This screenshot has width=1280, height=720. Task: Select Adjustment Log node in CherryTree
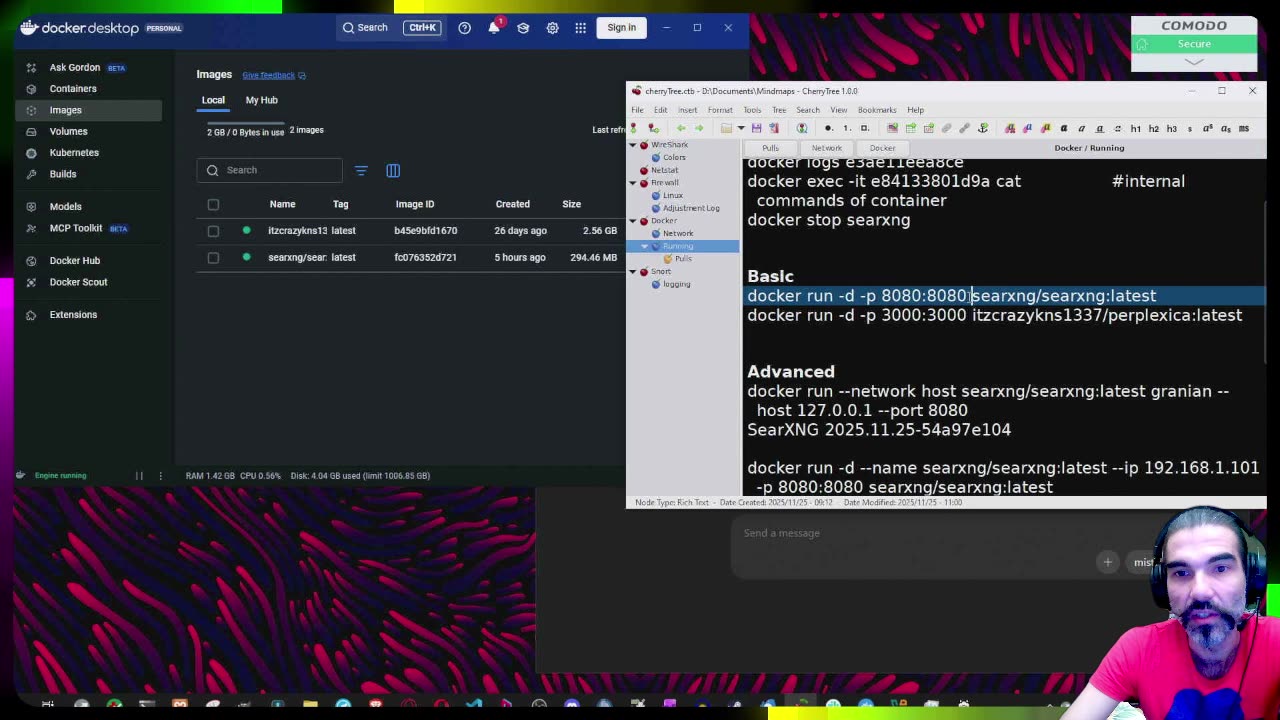point(691,208)
